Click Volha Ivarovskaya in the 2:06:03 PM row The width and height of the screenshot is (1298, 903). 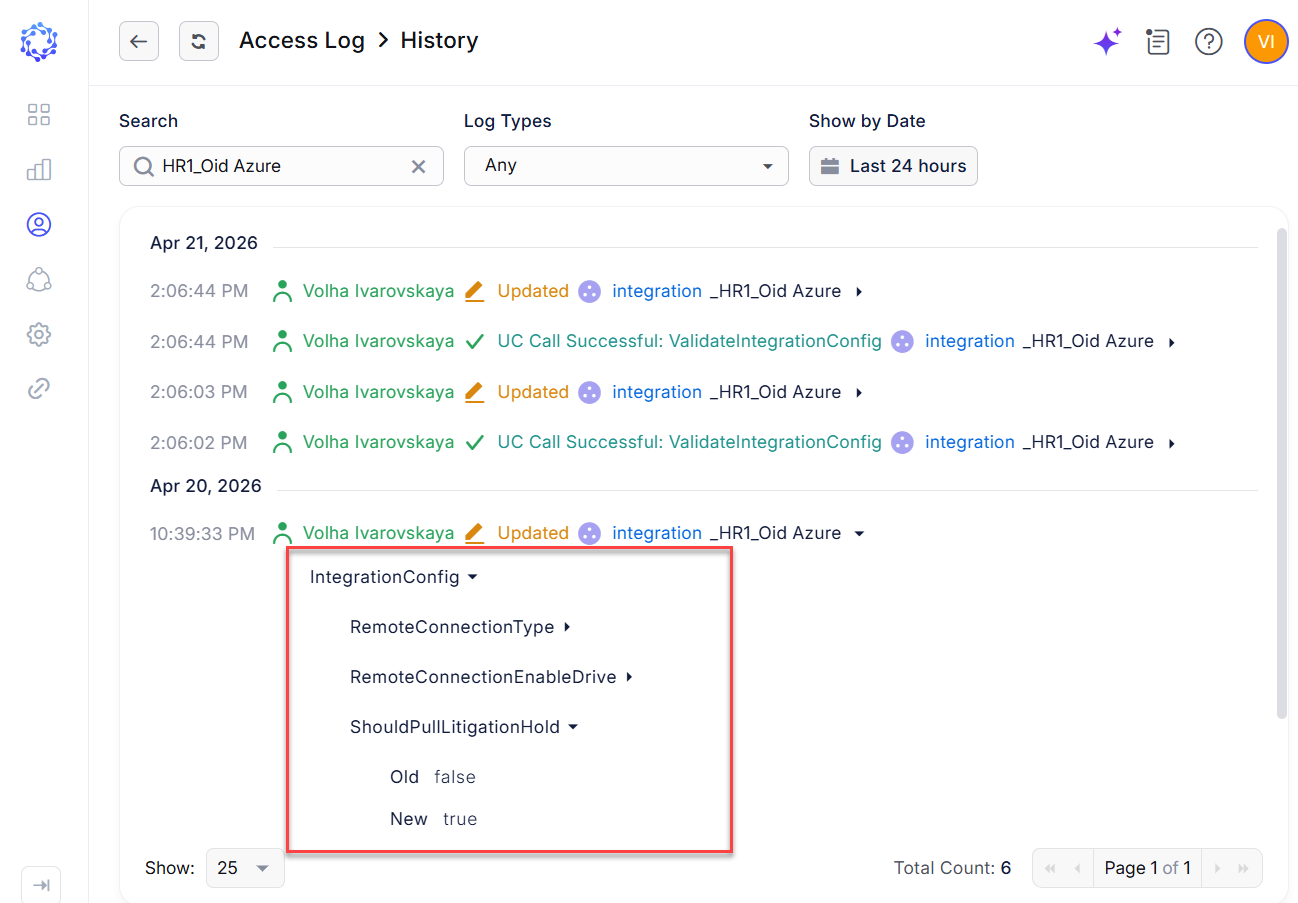pyautogui.click(x=378, y=392)
